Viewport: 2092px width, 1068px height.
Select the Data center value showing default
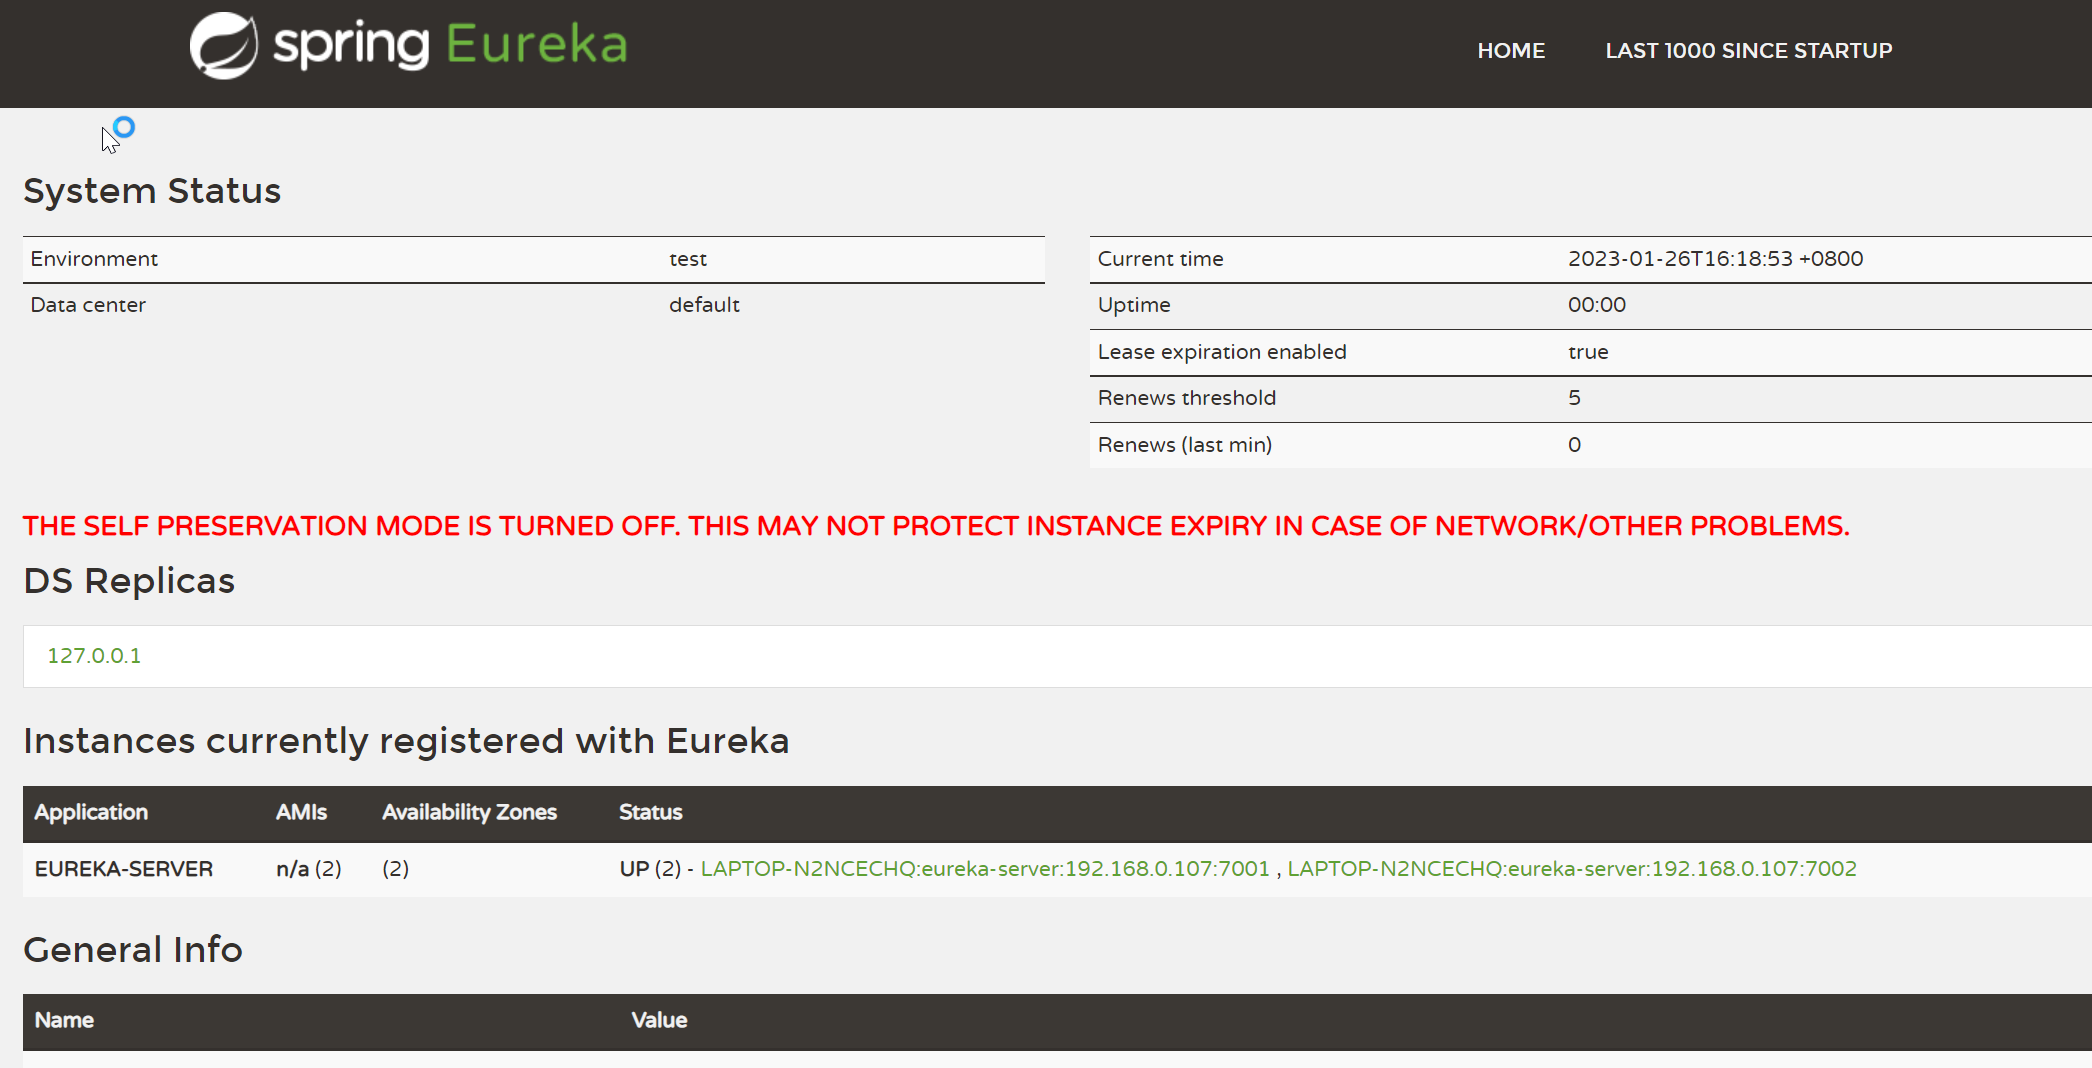click(704, 304)
